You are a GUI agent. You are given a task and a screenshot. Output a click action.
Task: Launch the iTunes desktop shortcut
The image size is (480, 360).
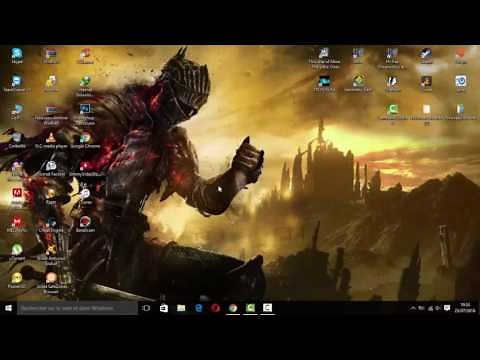86,196
